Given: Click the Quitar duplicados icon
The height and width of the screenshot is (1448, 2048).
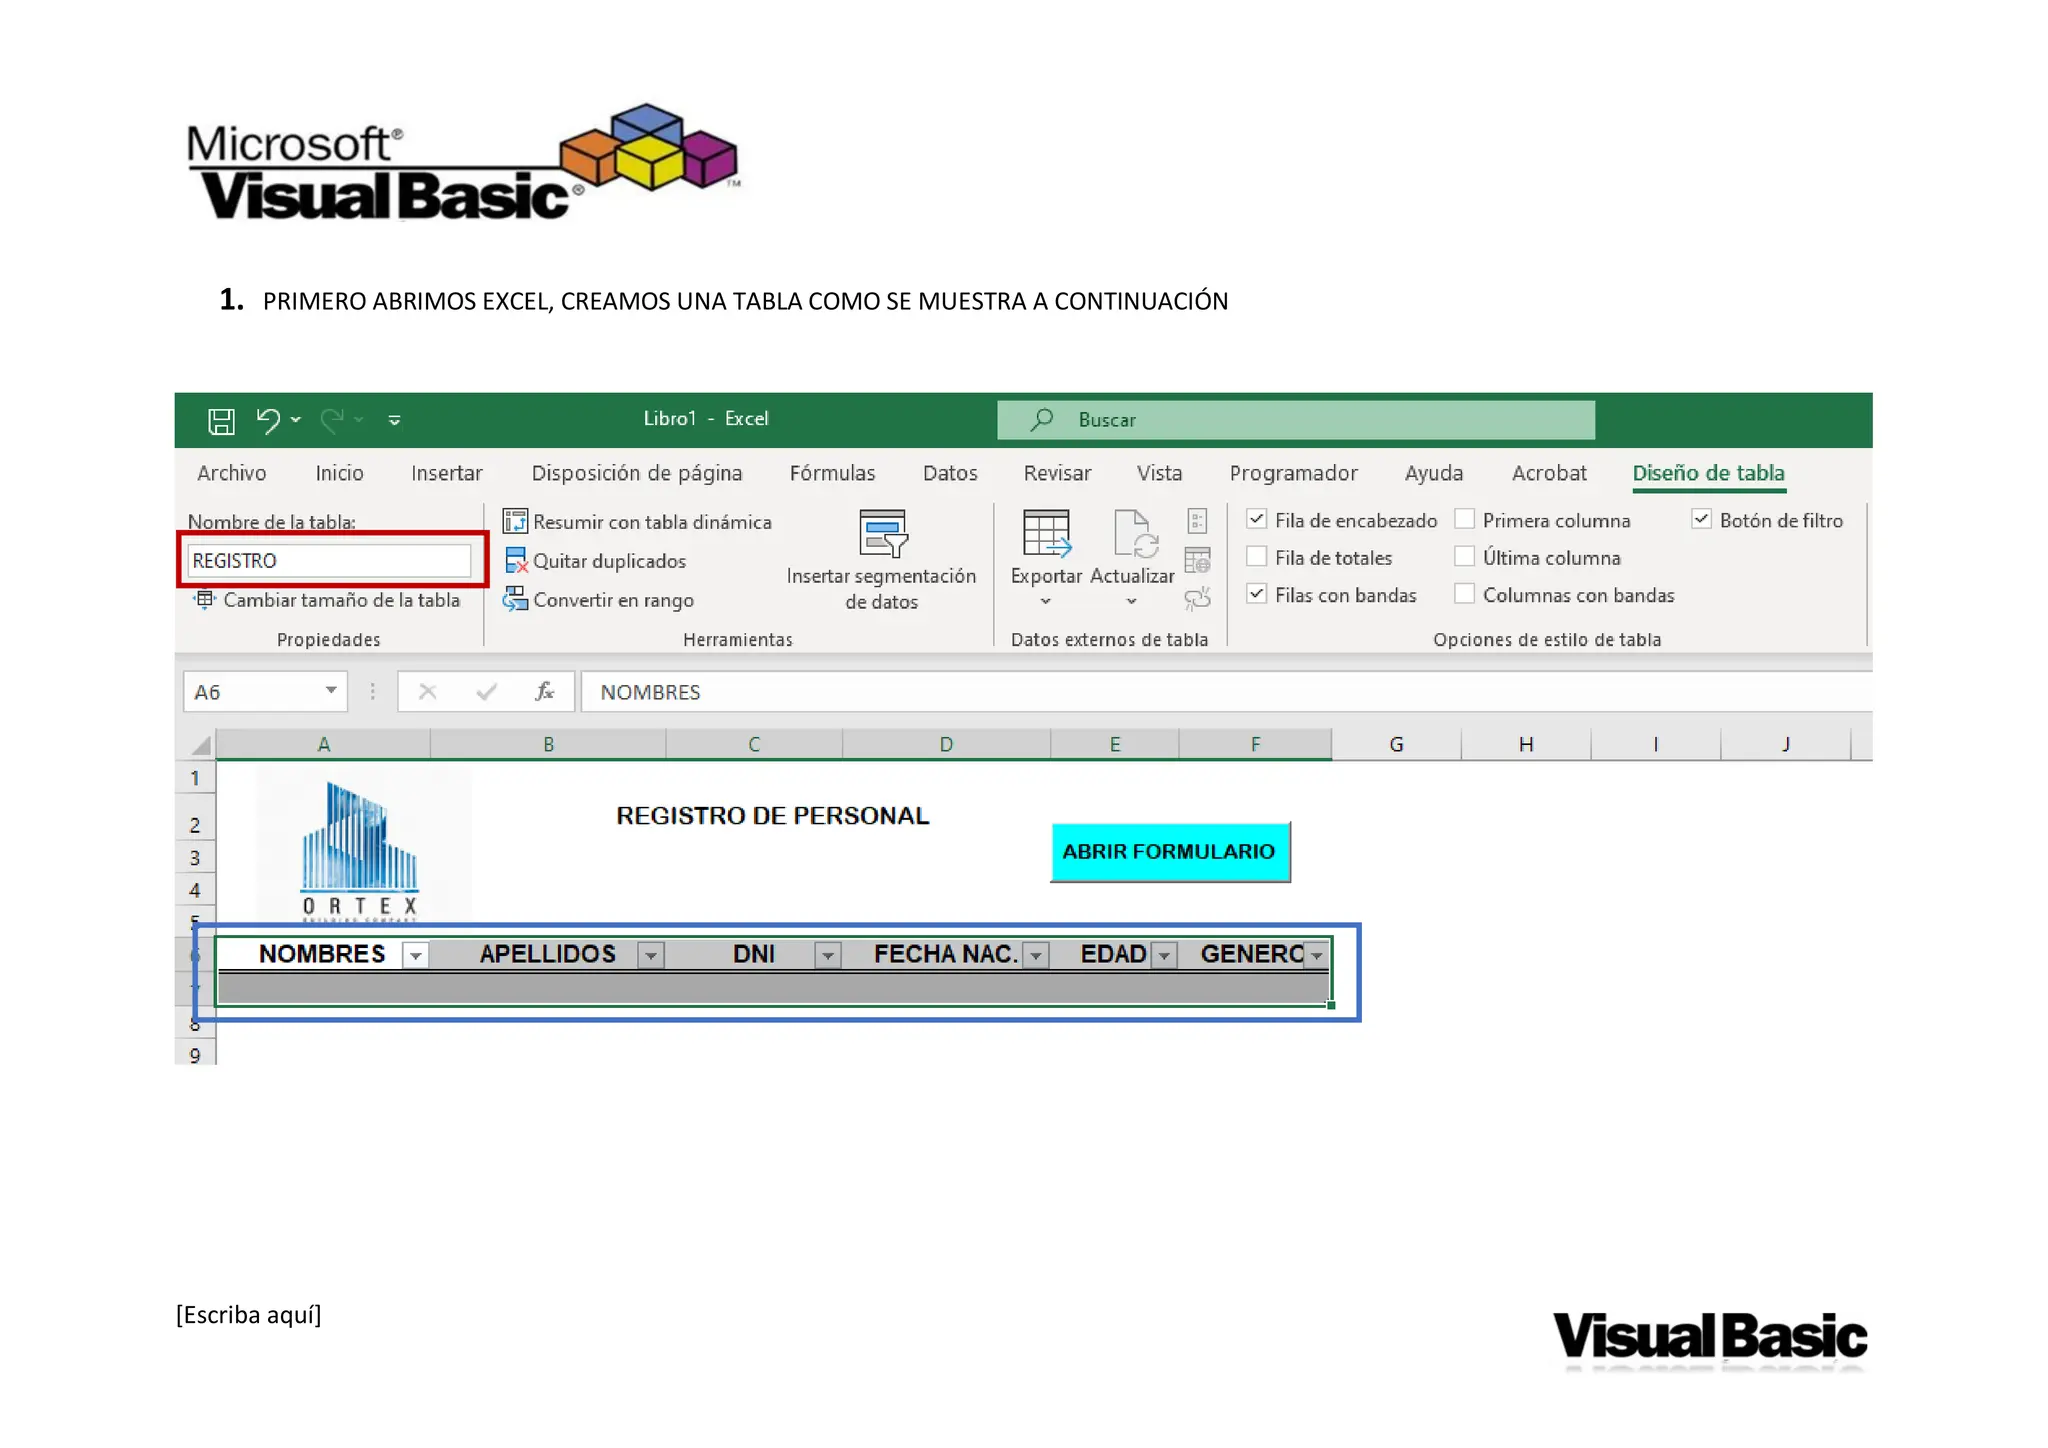Looking at the screenshot, I should click(x=515, y=560).
